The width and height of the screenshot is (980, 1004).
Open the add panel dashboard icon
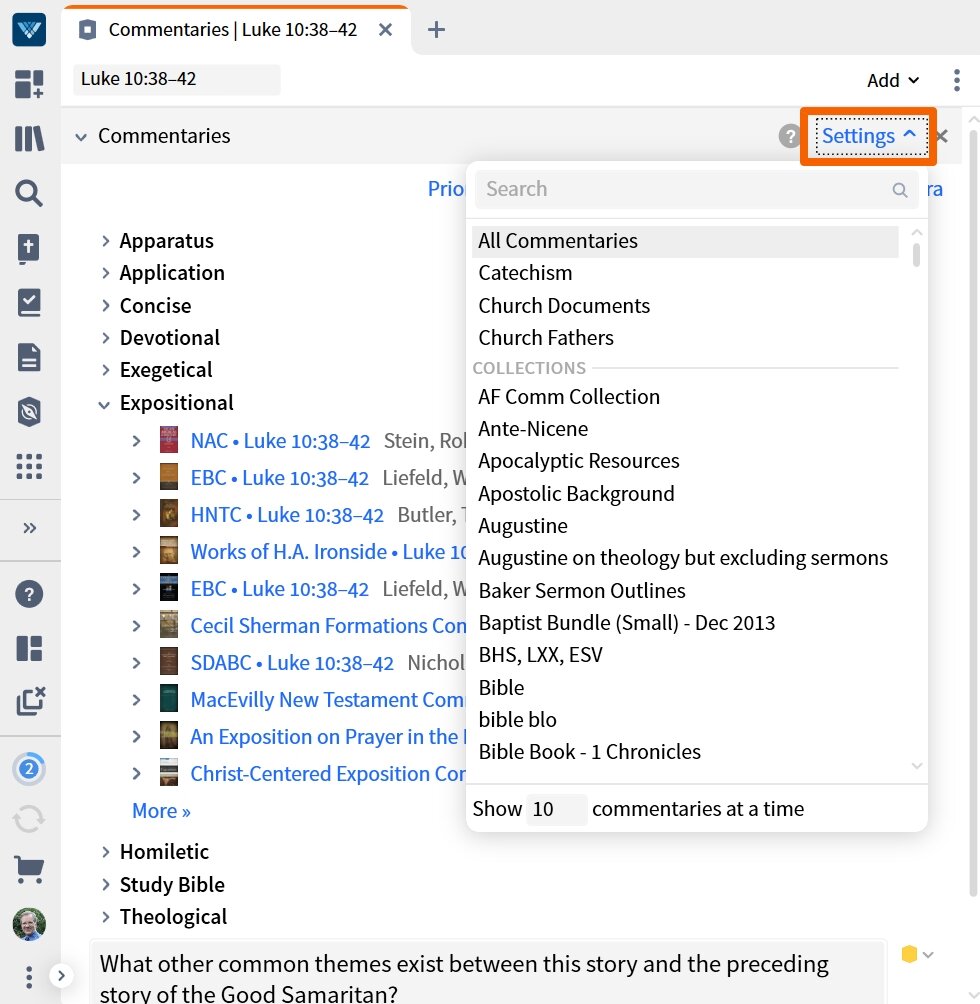pos(29,84)
